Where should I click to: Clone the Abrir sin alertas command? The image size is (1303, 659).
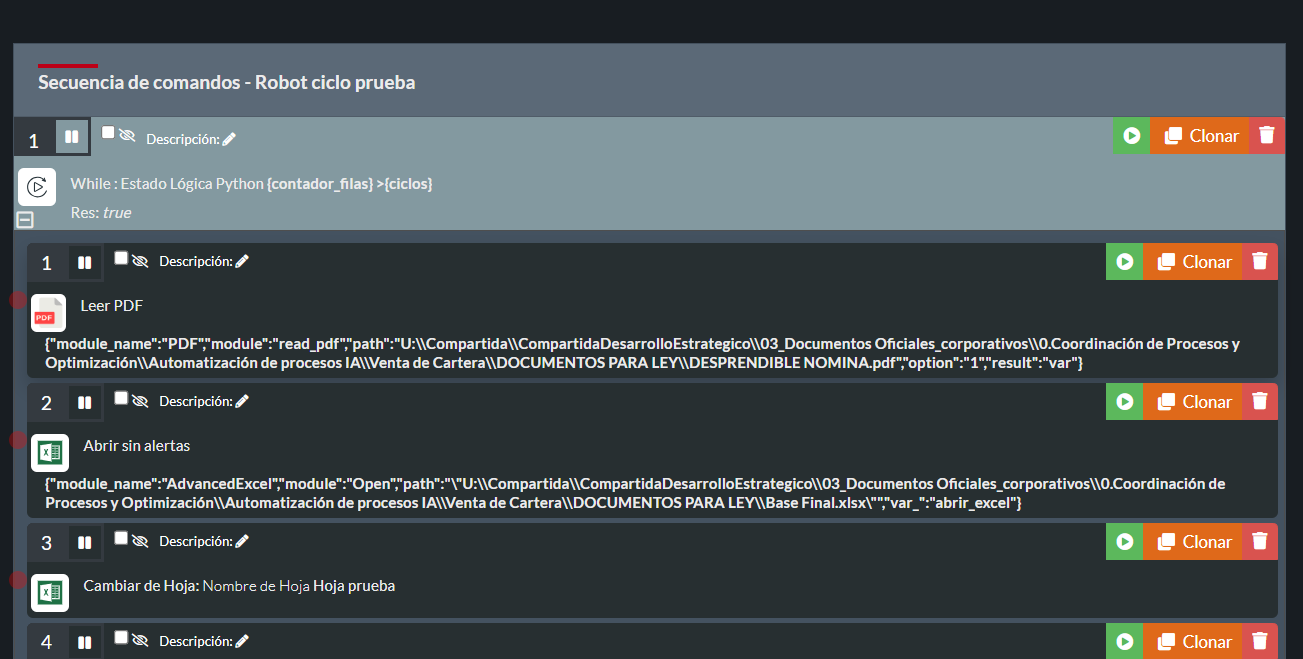[x=1193, y=402]
